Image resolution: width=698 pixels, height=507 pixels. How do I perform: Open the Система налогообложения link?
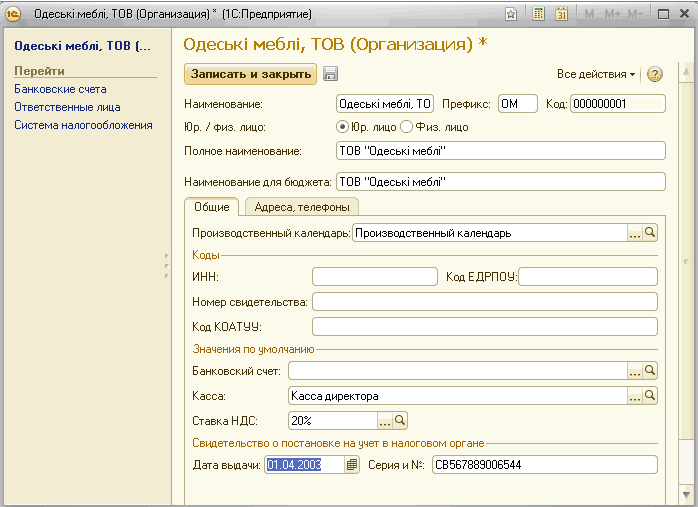[83, 125]
